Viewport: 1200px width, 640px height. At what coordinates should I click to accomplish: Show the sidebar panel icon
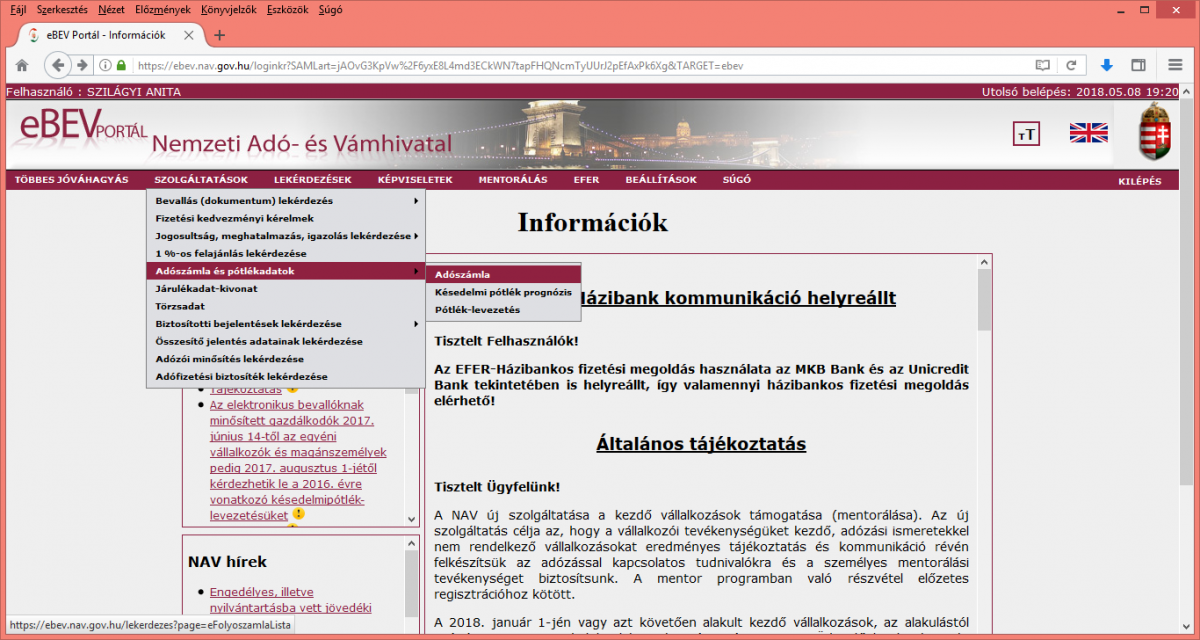pos(1138,65)
